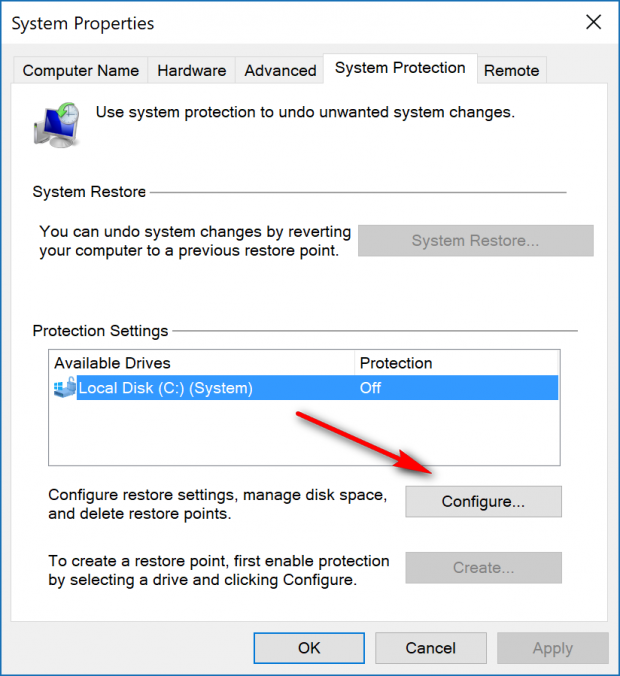Click the Windows drive icon beside Local Disk

tap(65, 388)
